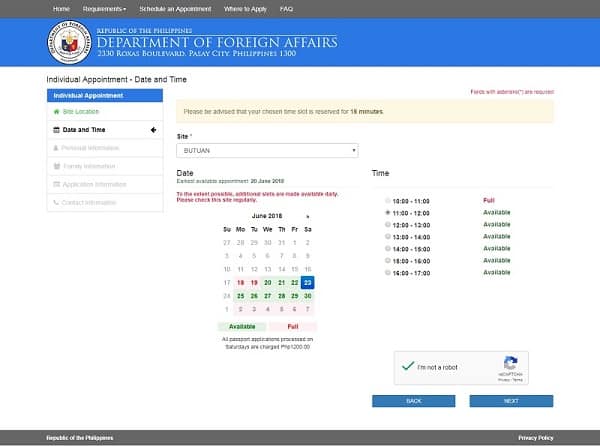Screen dimensions: 600x446
Task: Open the Date and Time step
Action: [x=105, y=130]
